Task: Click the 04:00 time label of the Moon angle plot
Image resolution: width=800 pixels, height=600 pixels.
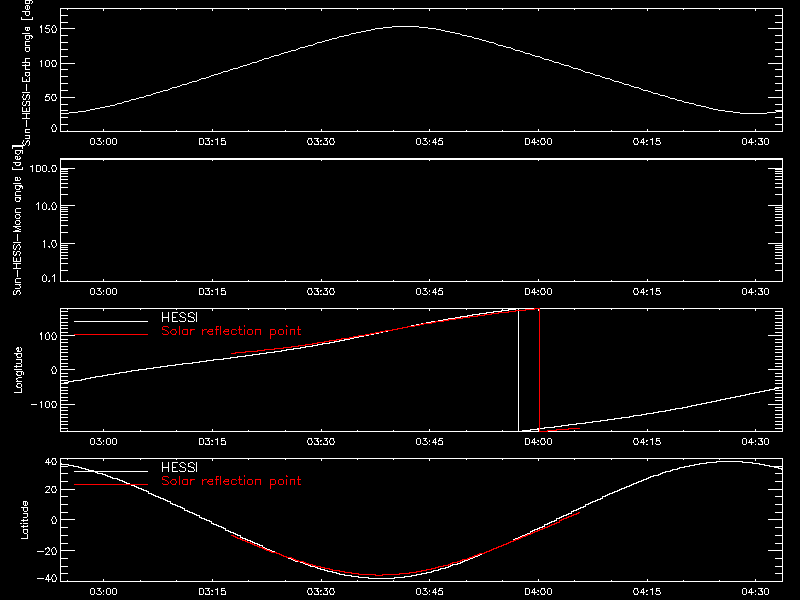Action: pyautogui.click(x=538, y=292)
